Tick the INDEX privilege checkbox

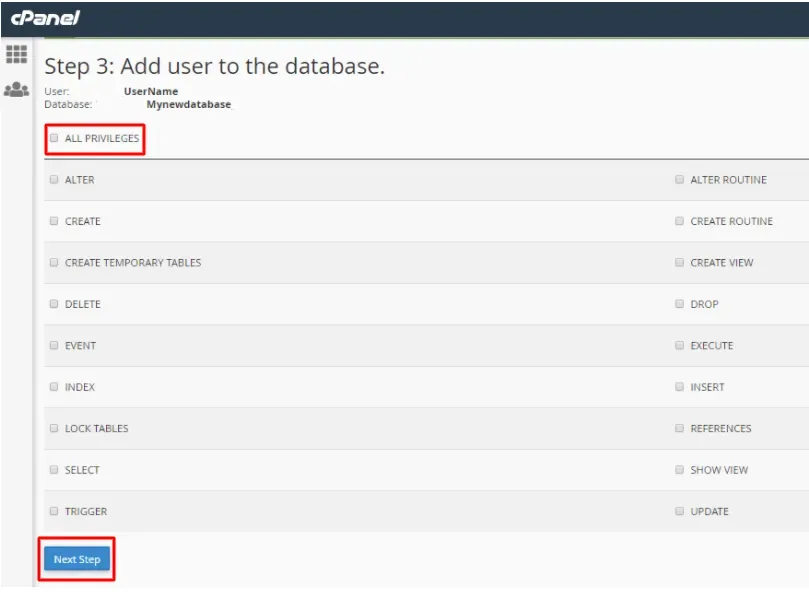54,386
